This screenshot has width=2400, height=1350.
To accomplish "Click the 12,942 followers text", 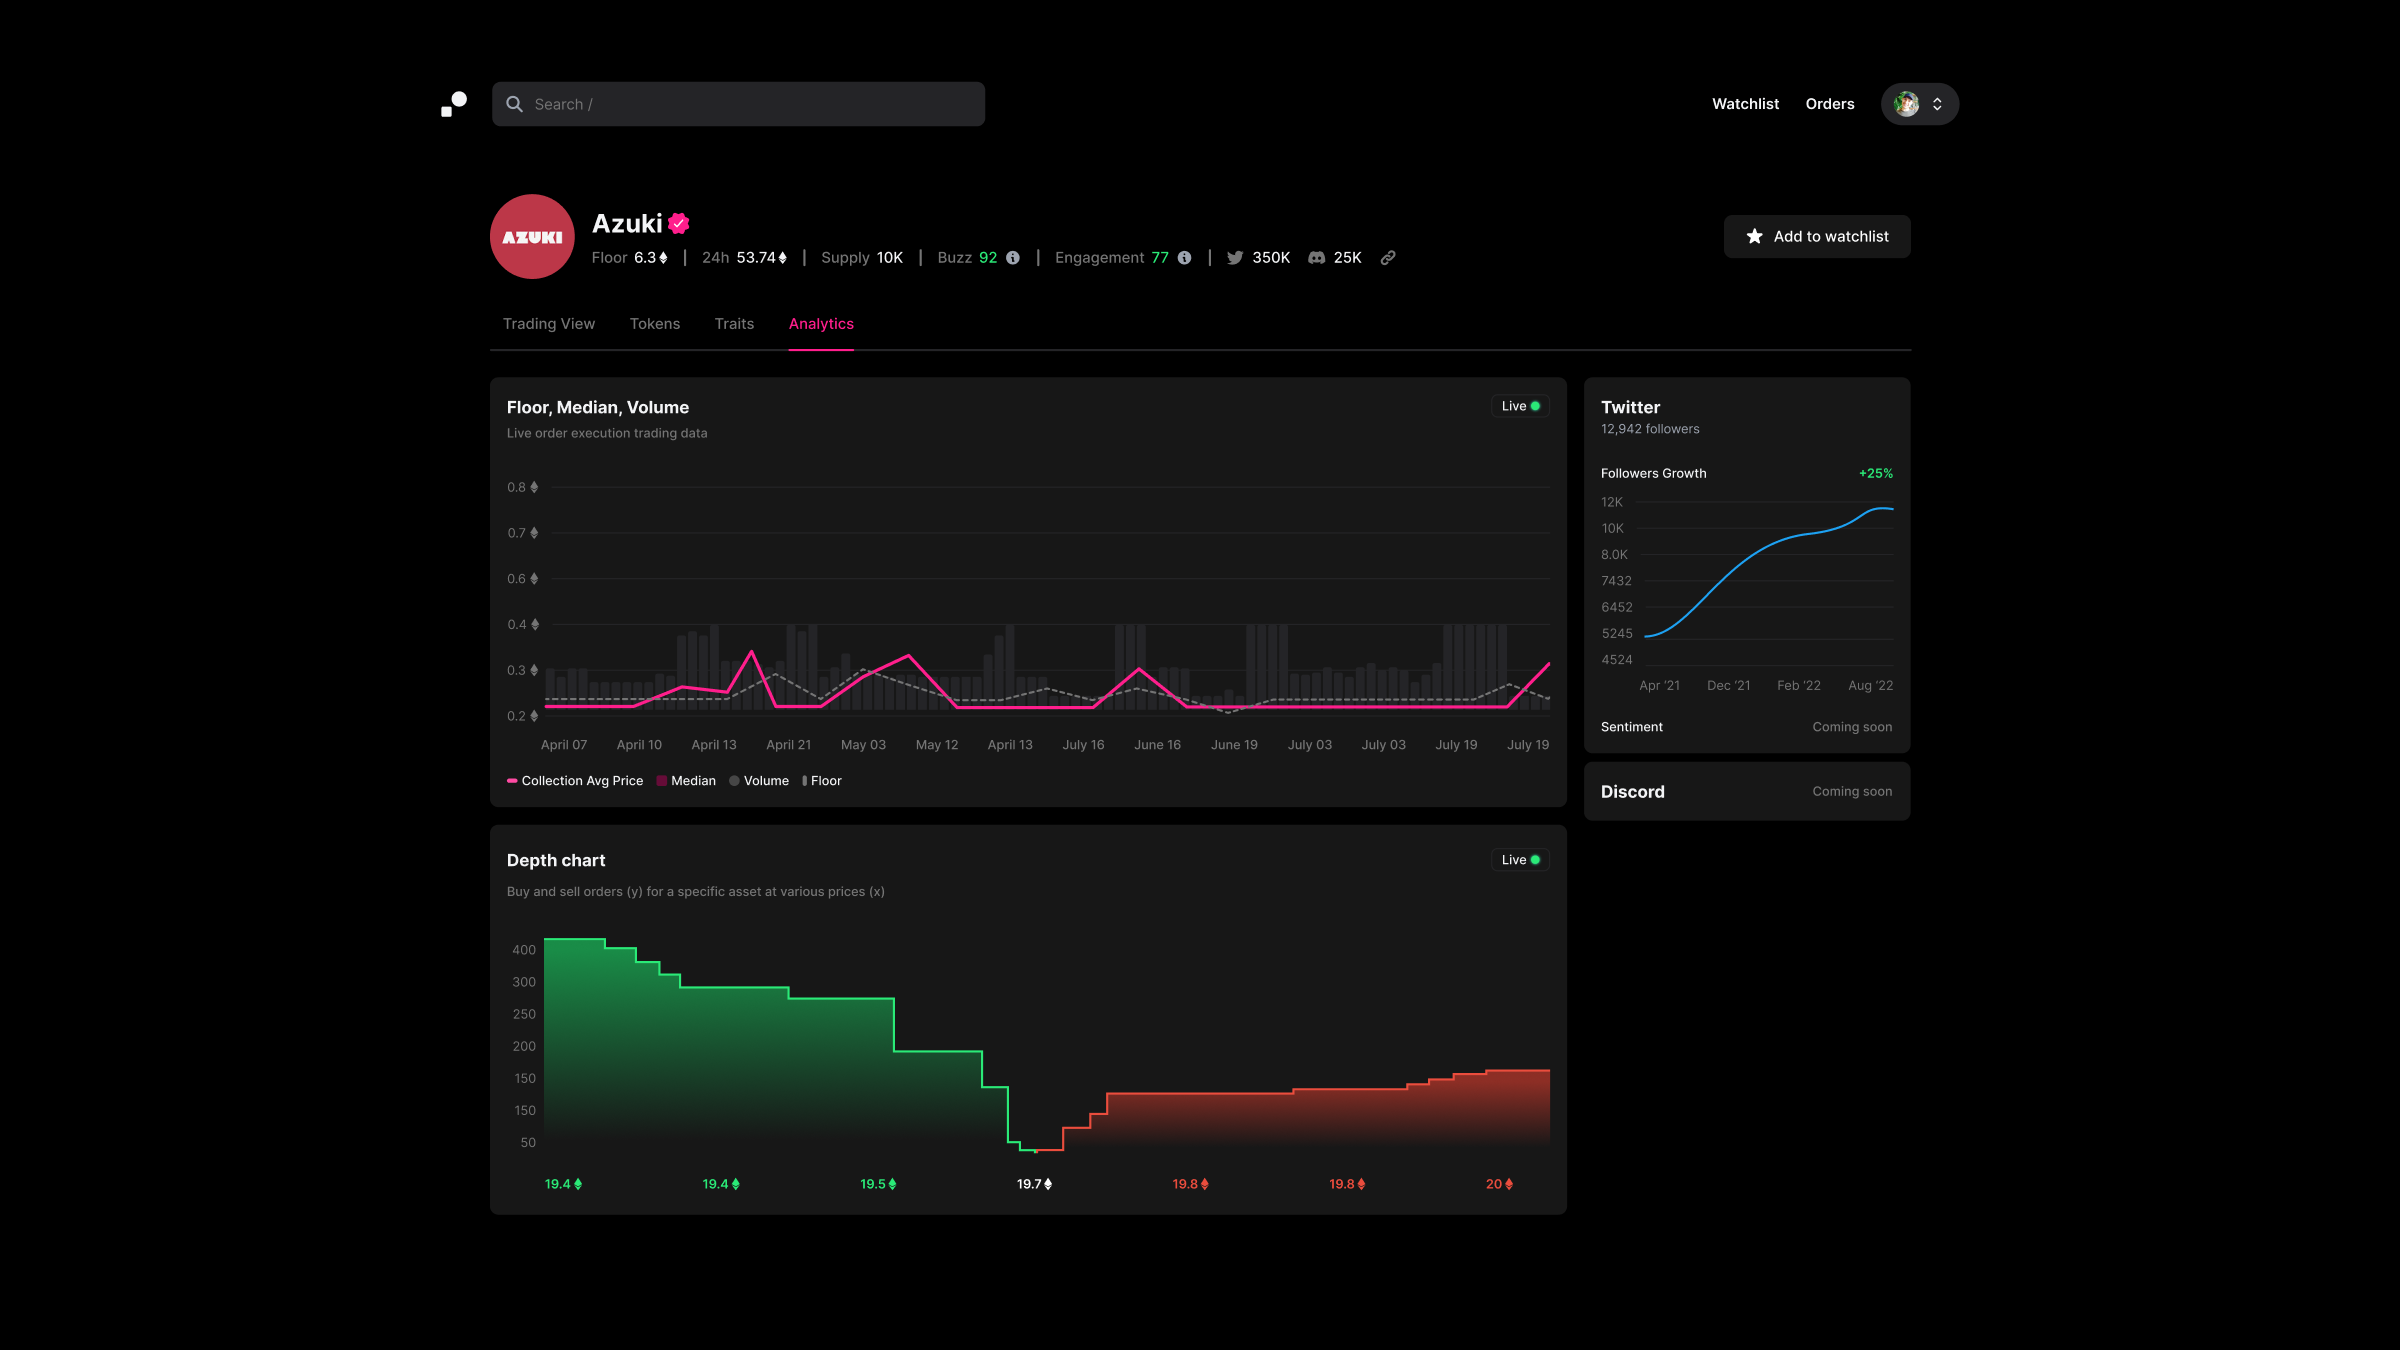I will click(x=1650, y=429).
